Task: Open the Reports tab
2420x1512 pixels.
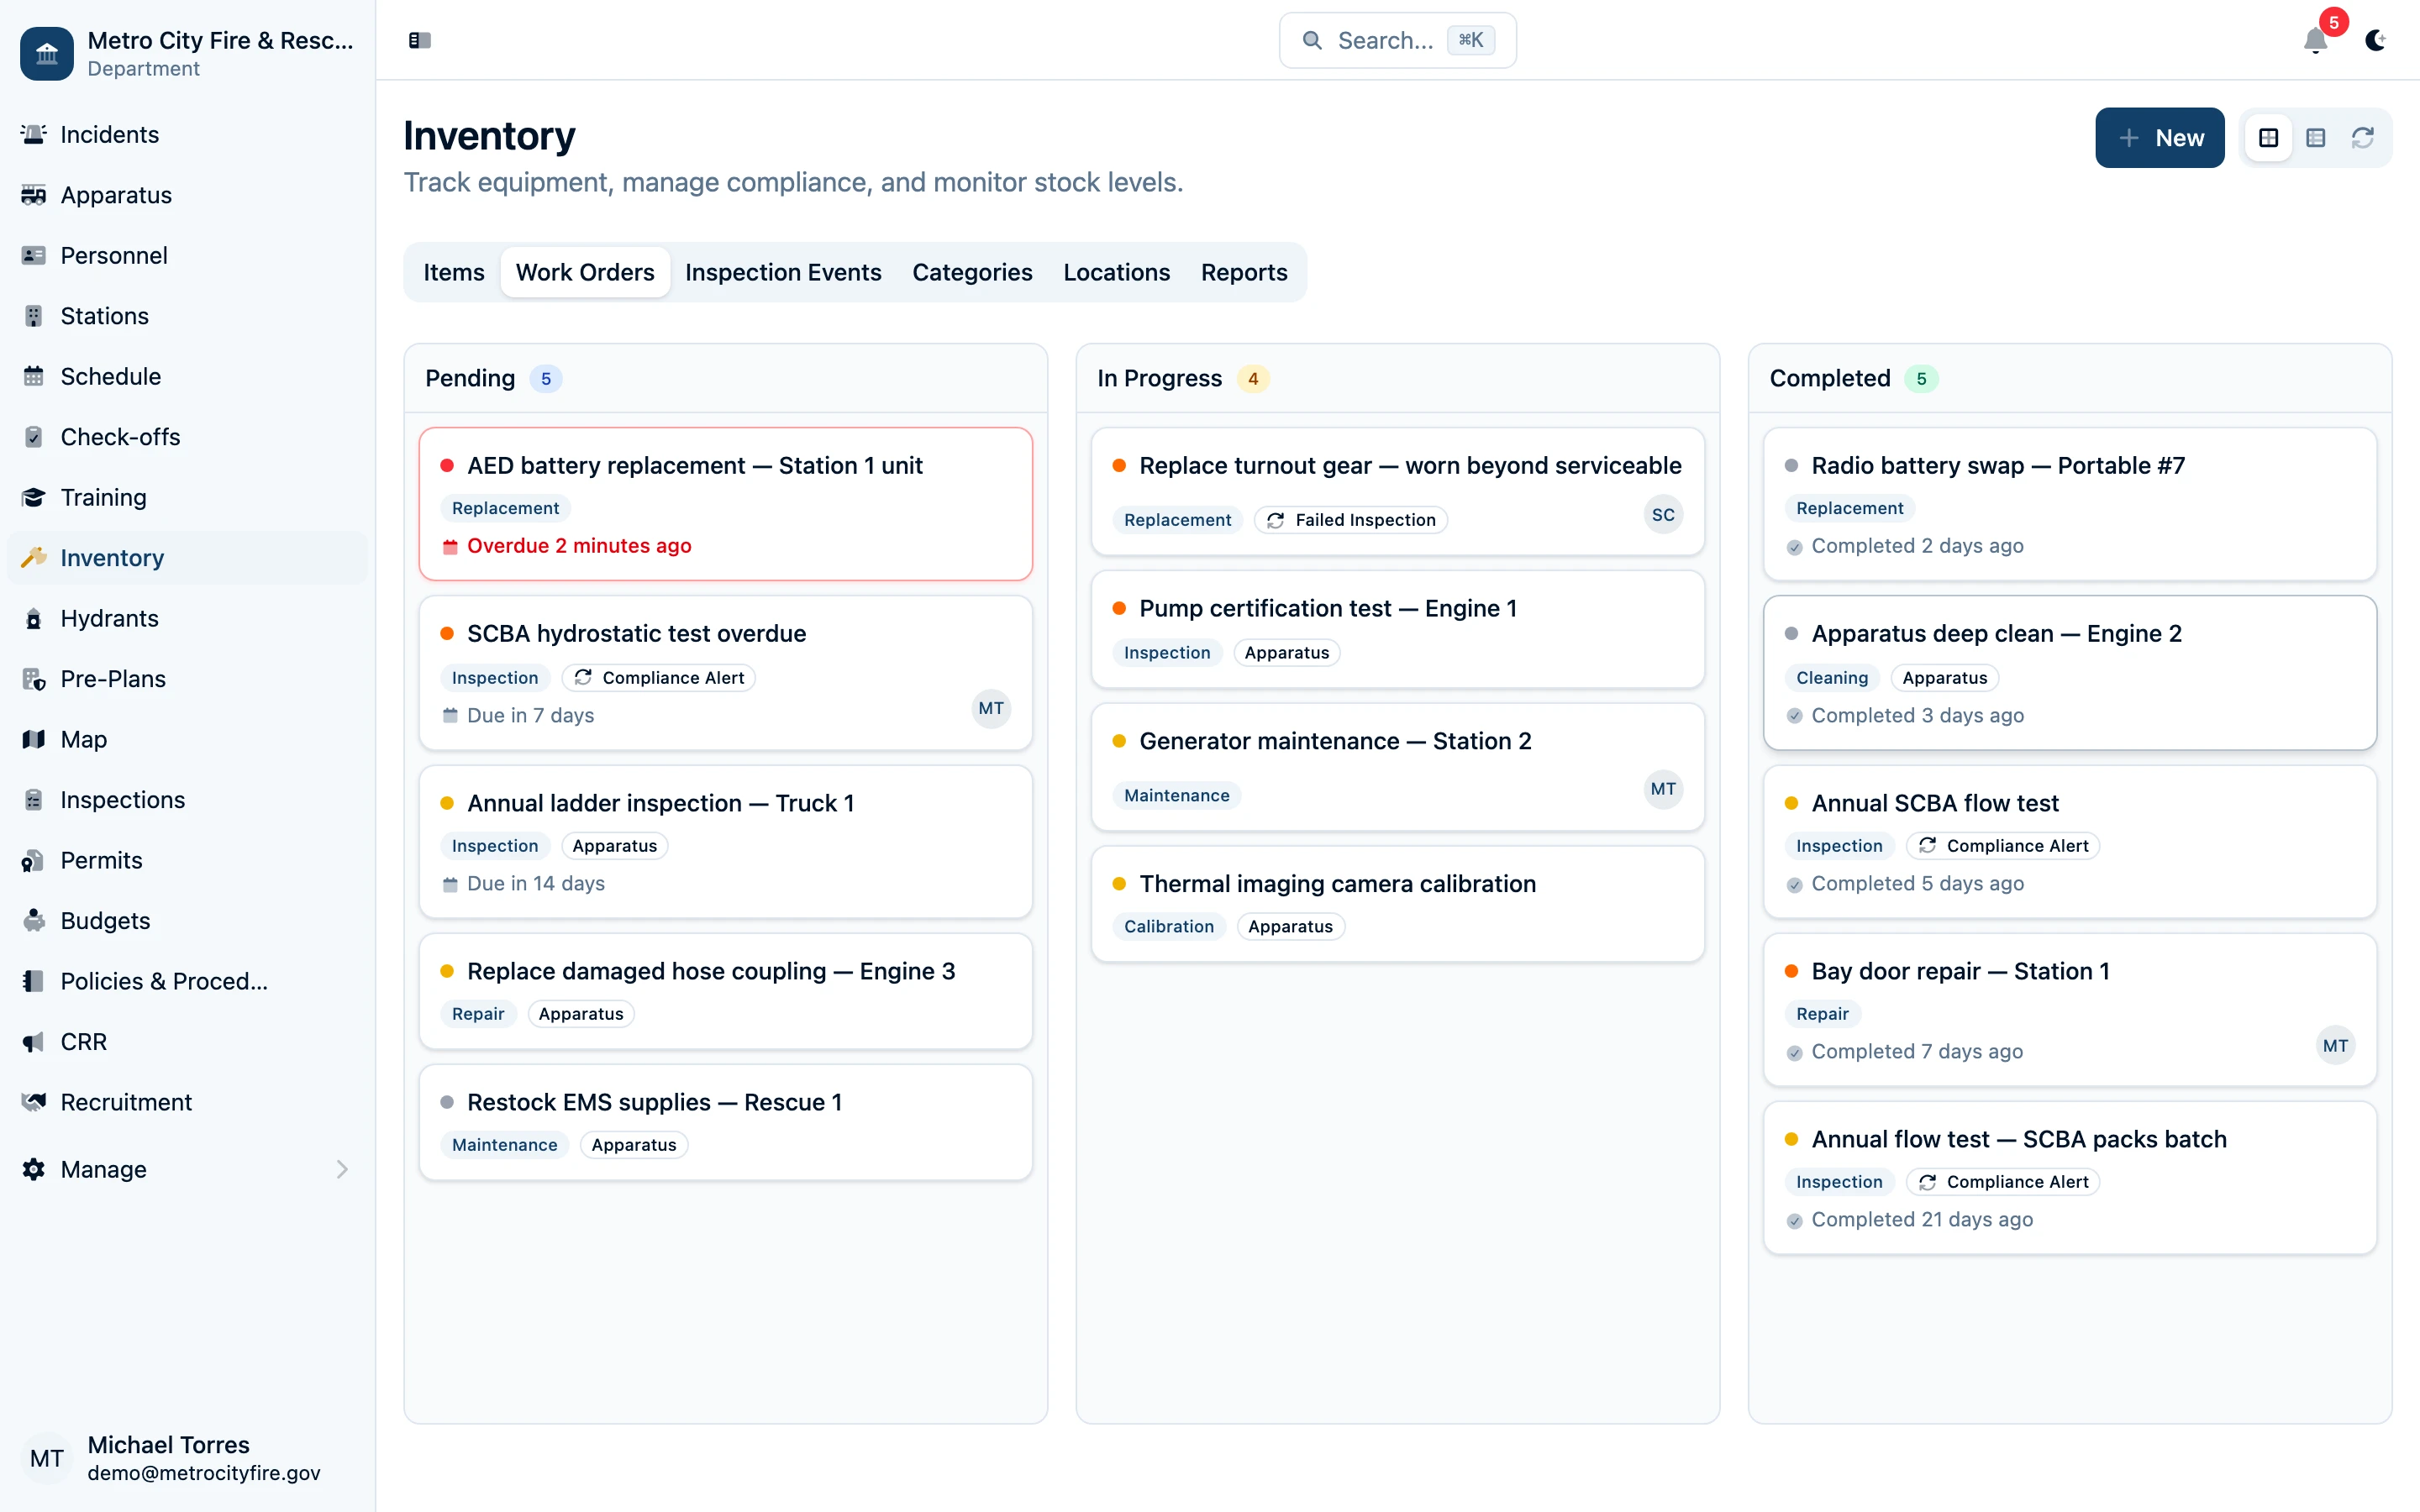Action: pyautogui.click(x=1243, y=272)
